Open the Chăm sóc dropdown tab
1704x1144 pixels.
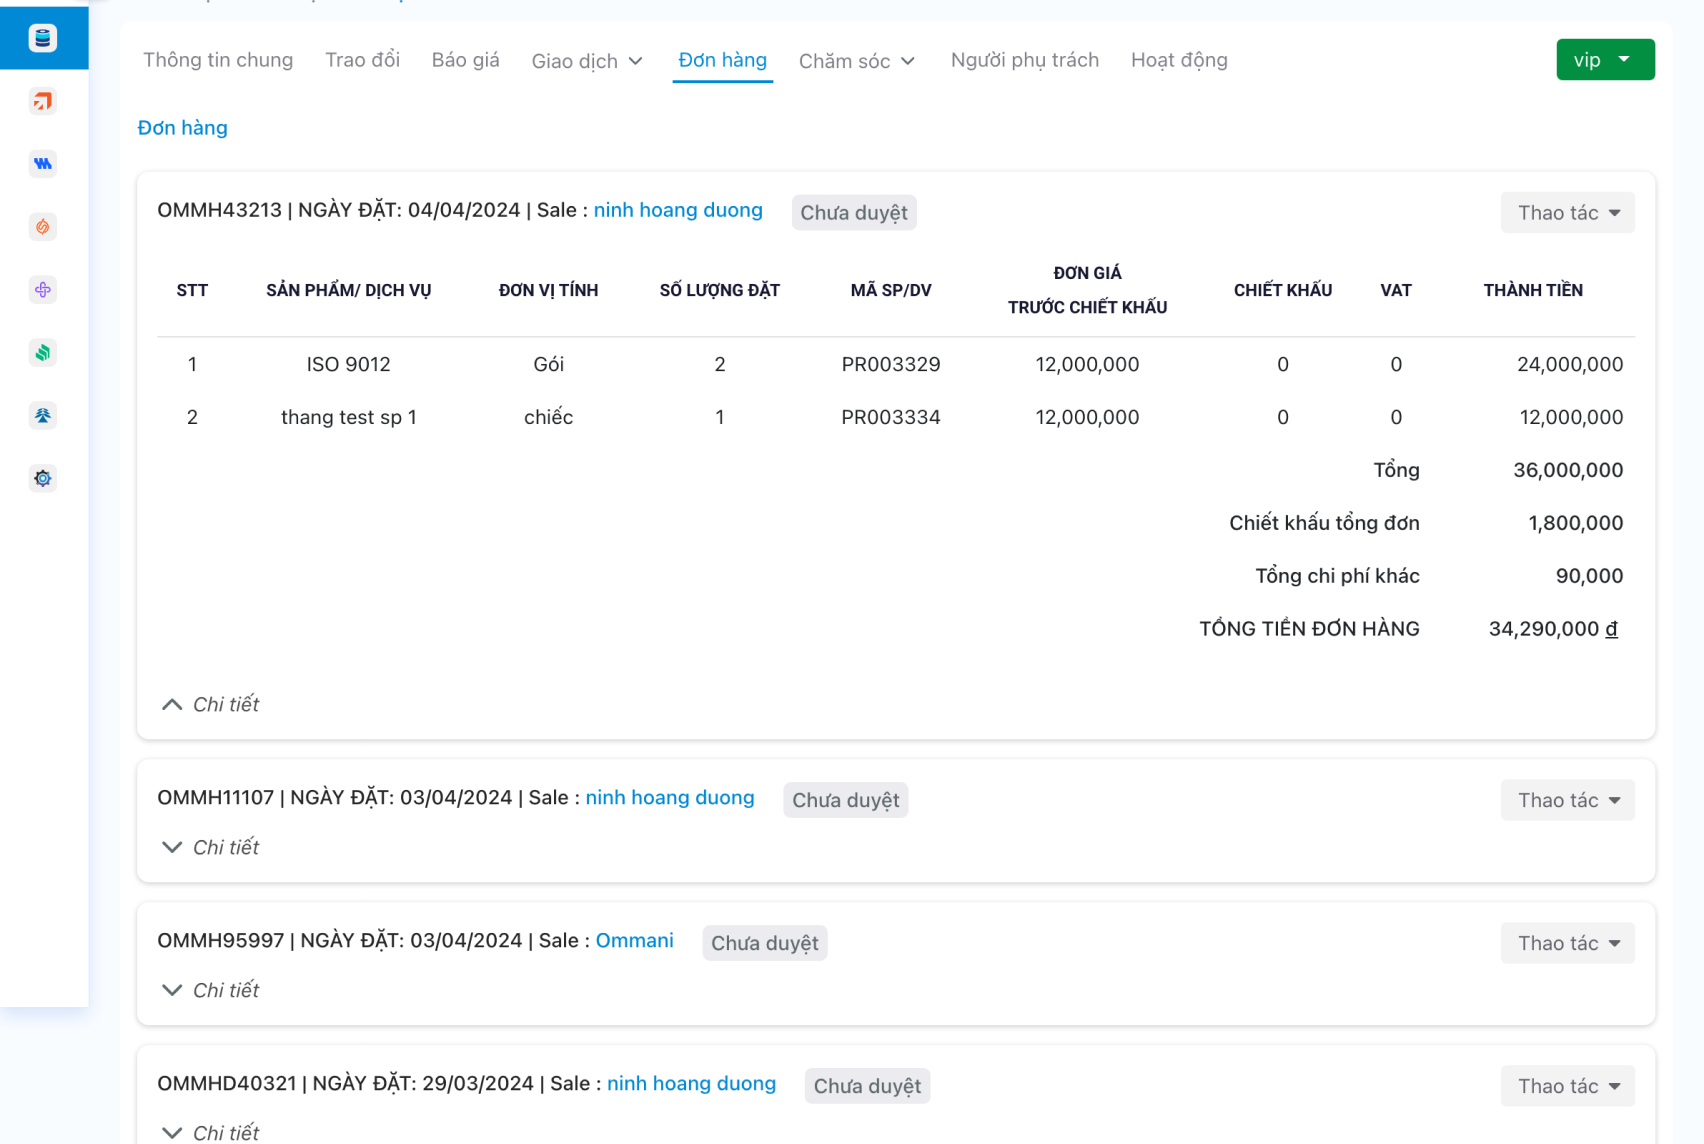(857, 61)
